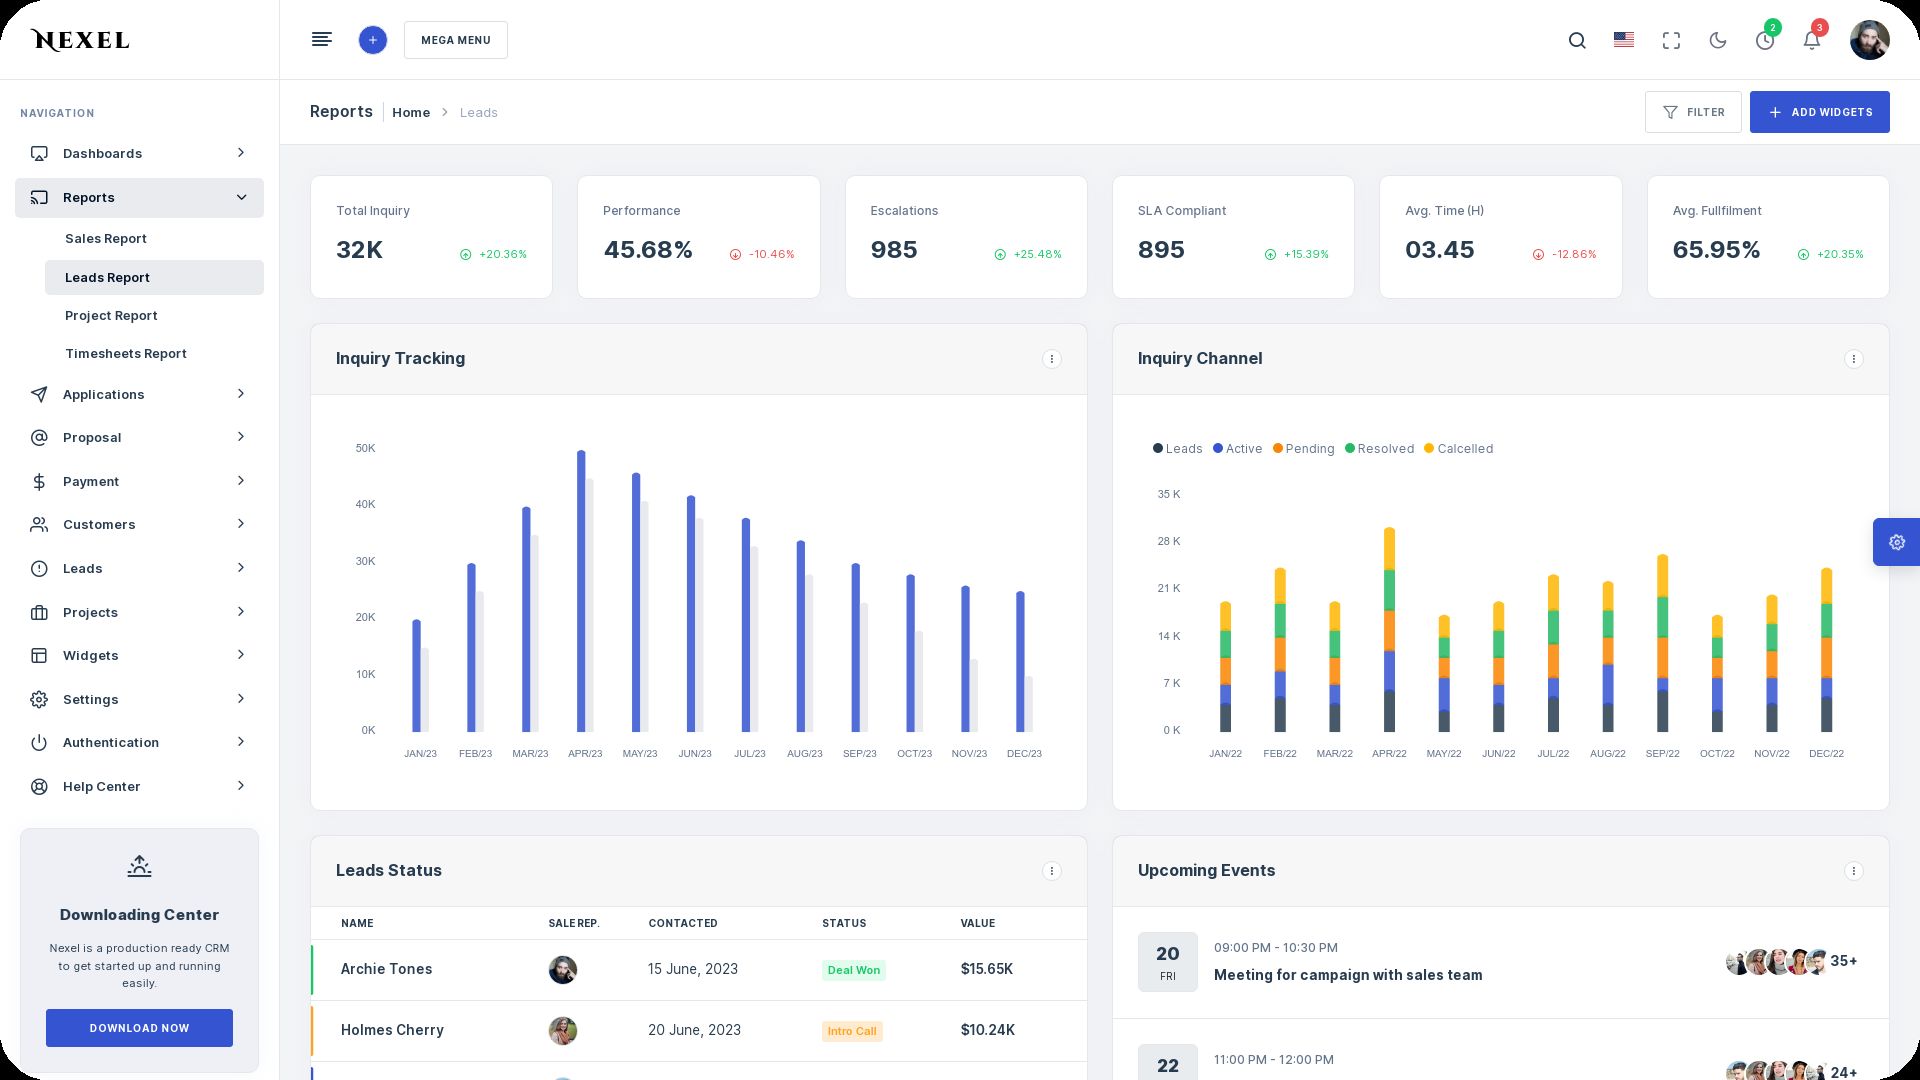
Task: Open the bell notifications icon
Action: tap(1811, 41)
